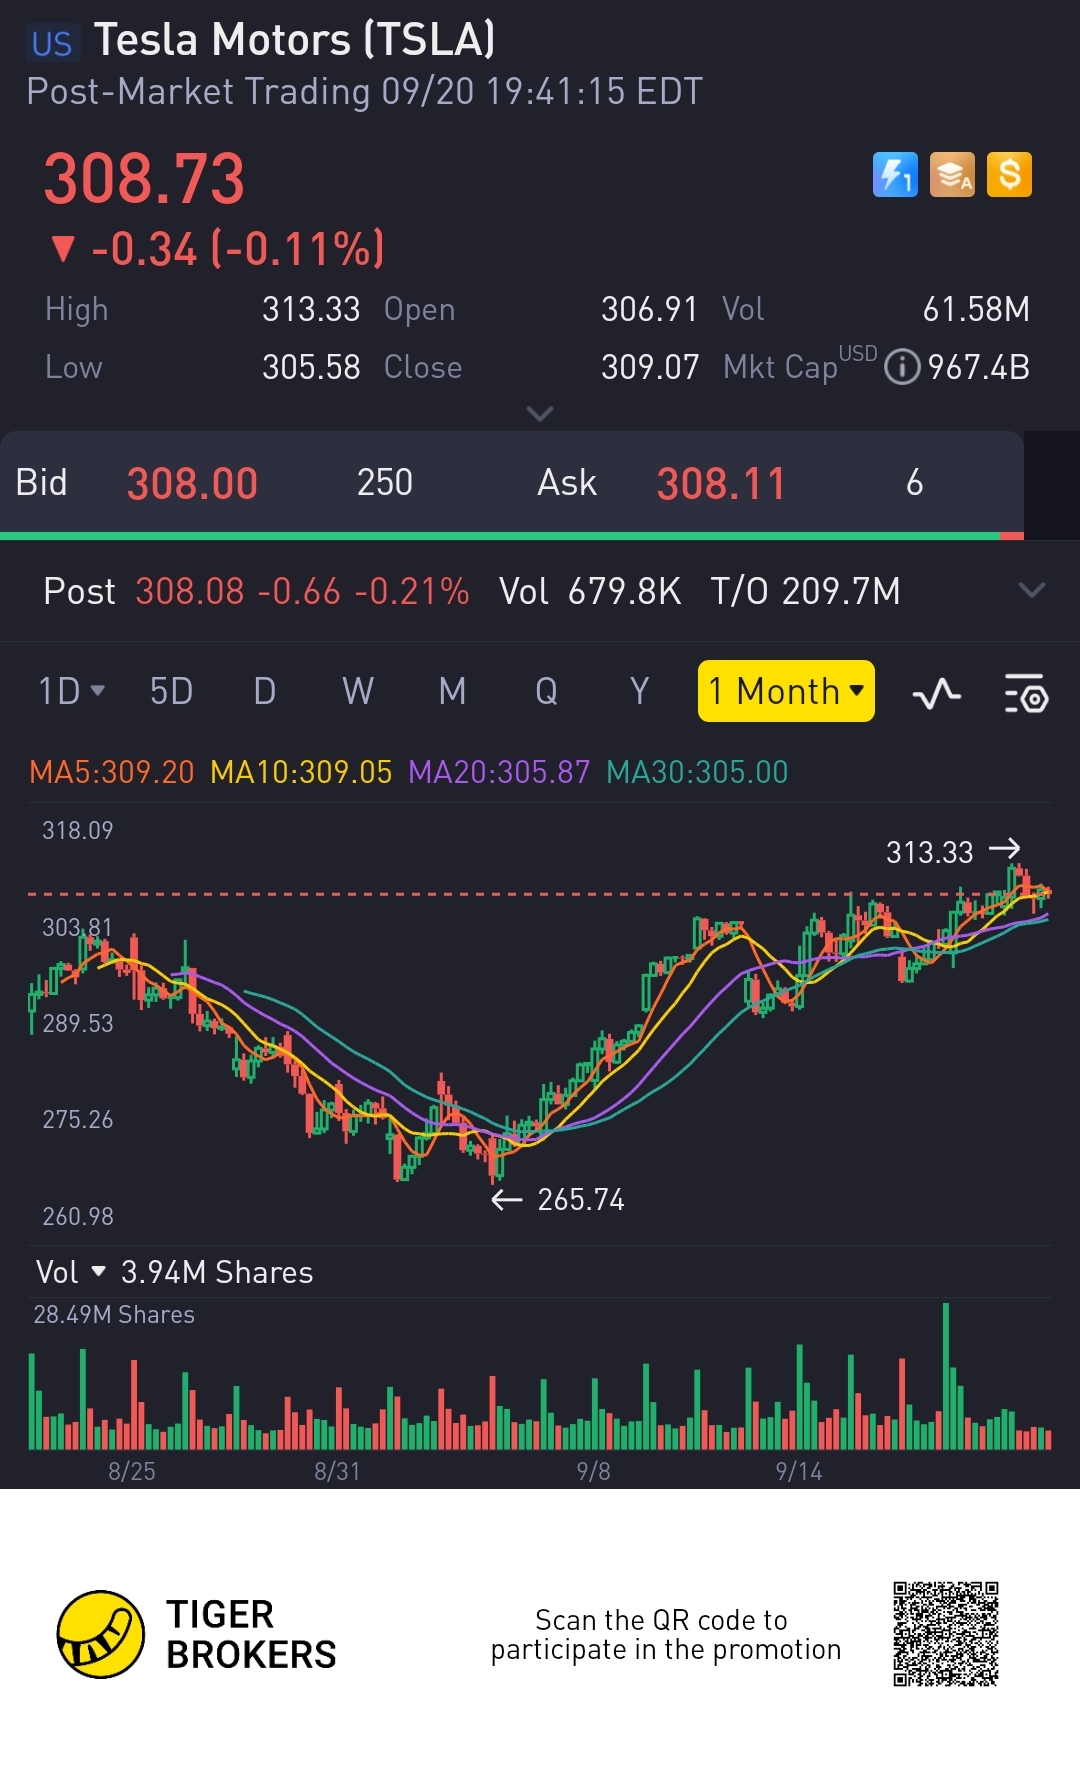Tap the 28.49M Shares axis label
This screenshot has width=1080, height=1780.
pyautogui.click(x=114, y=1314)
